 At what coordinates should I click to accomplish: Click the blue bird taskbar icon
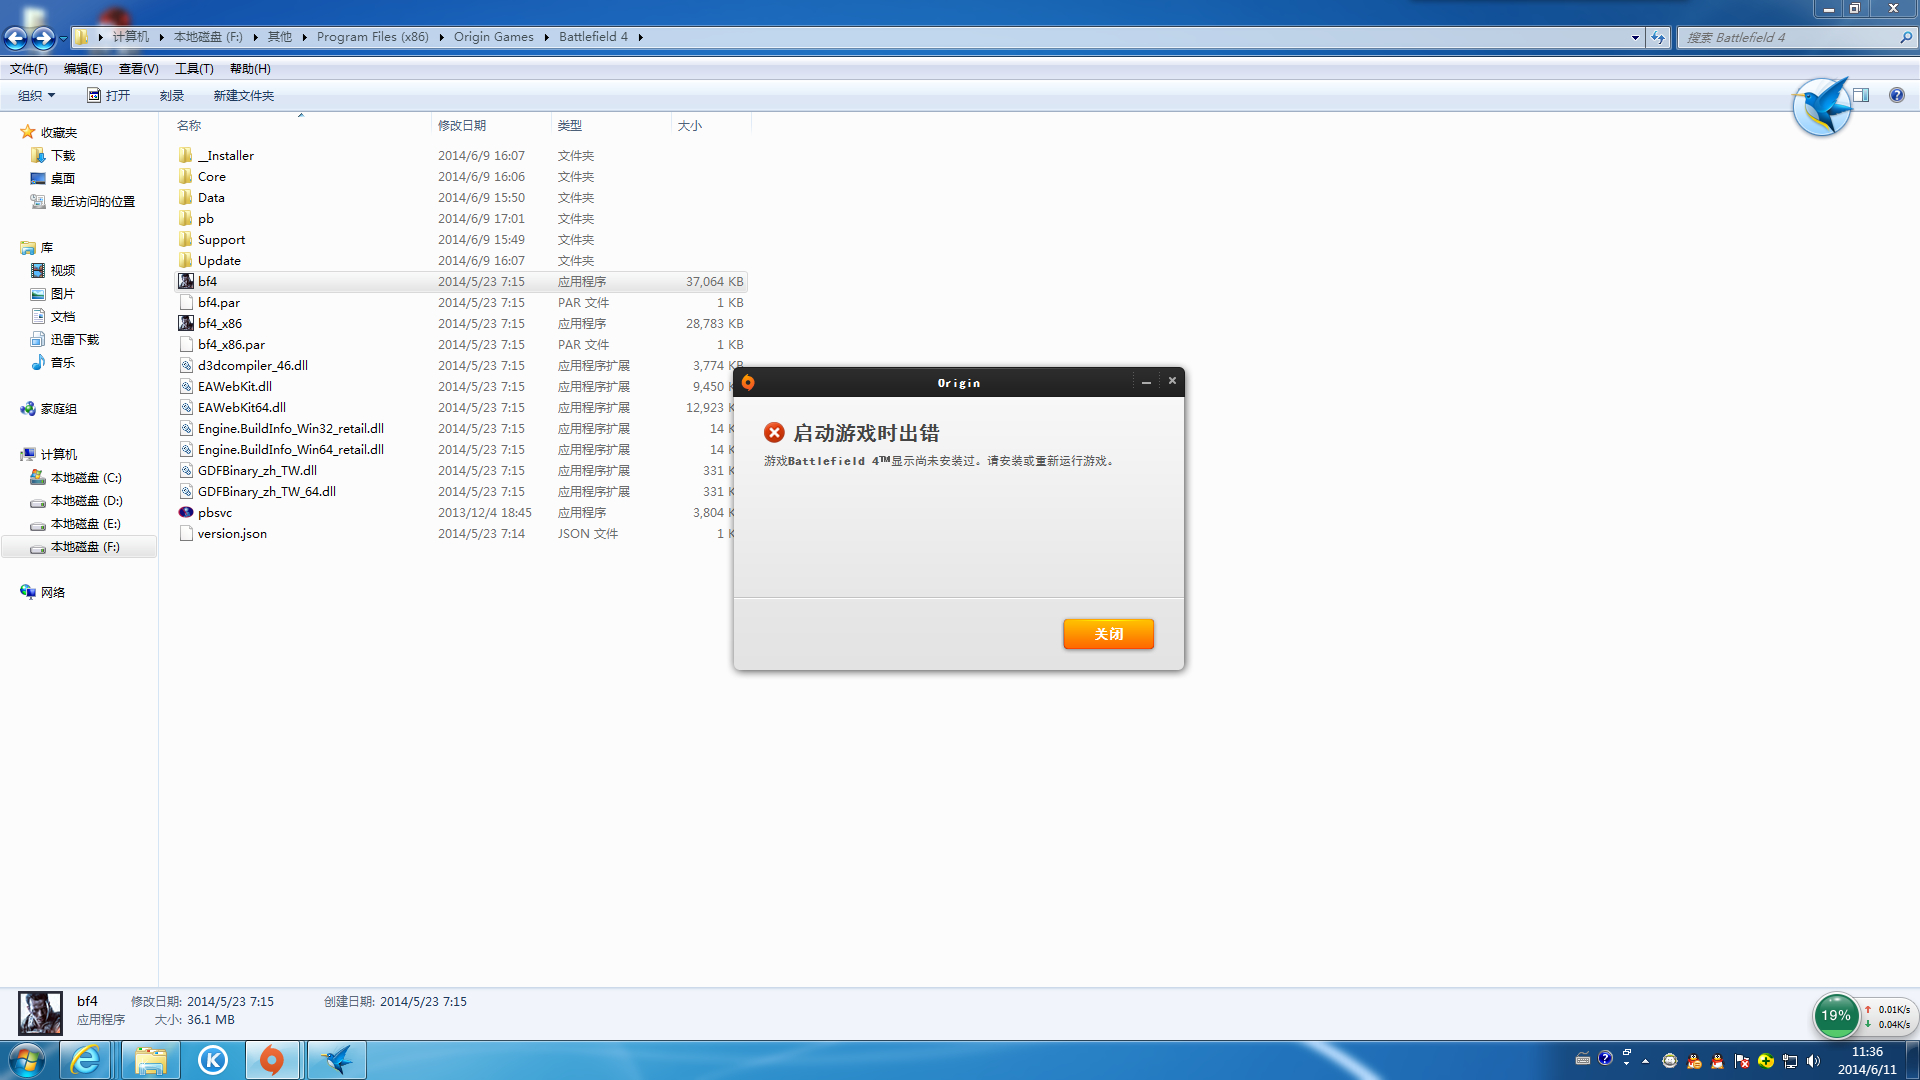[x=337, y=1060]
